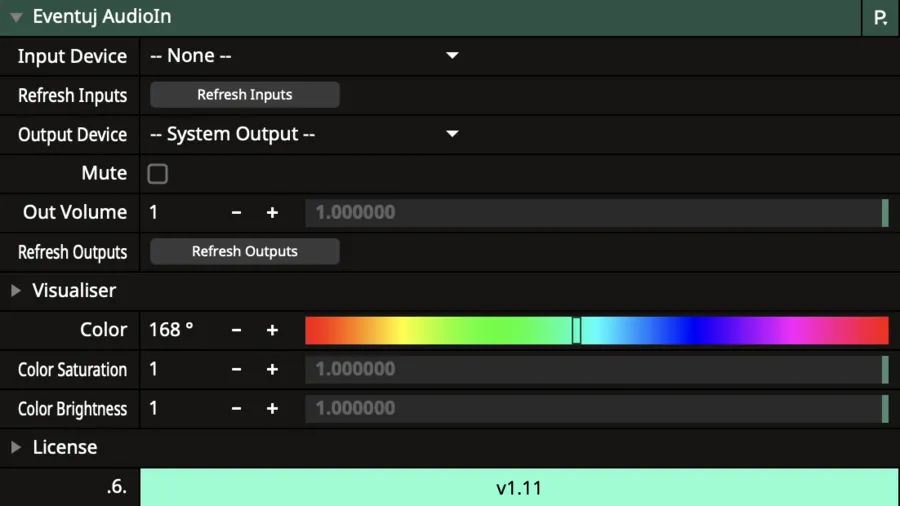Enable the Mute checkbox
900x506 pixels.
click(x=157, y=173)
